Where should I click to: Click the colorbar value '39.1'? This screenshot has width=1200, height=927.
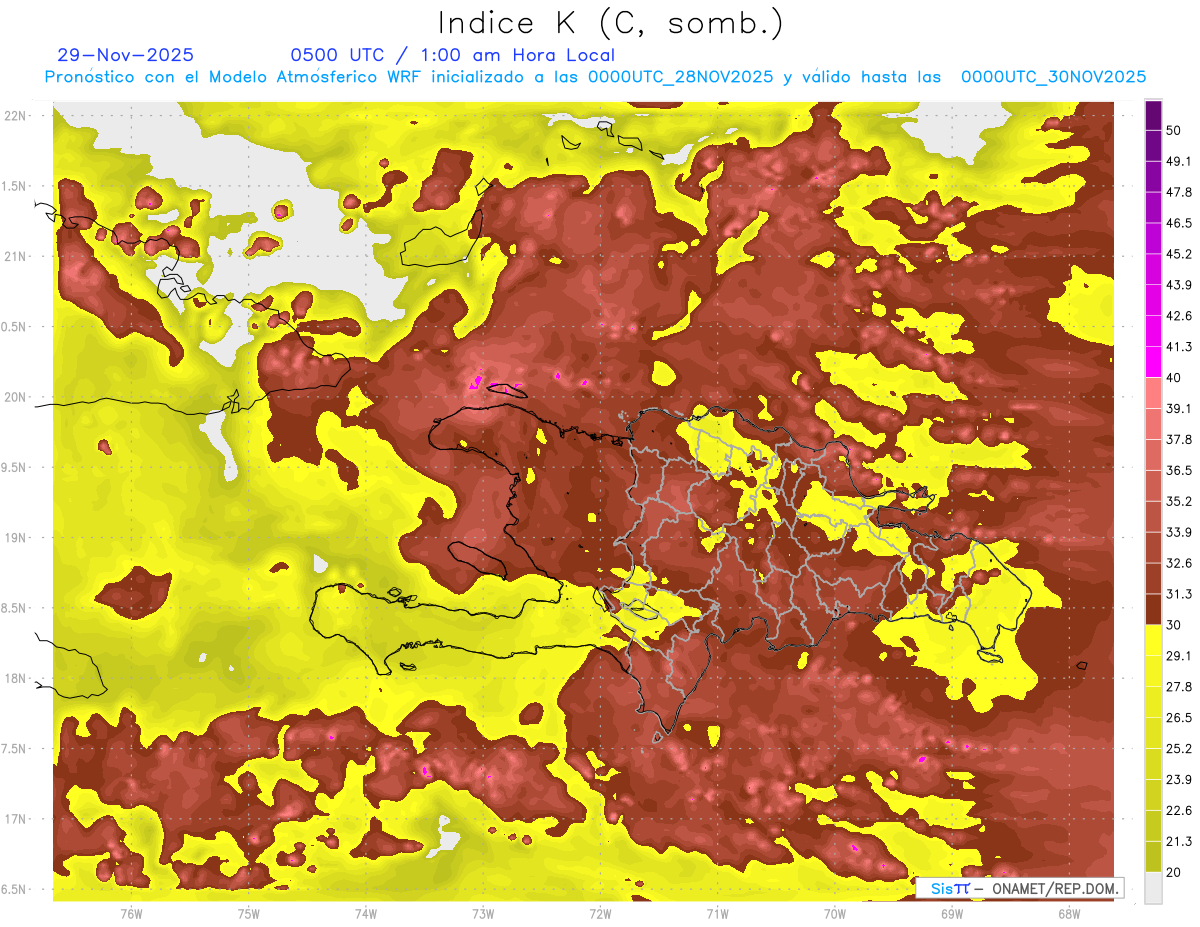[x=1179, y=409]
